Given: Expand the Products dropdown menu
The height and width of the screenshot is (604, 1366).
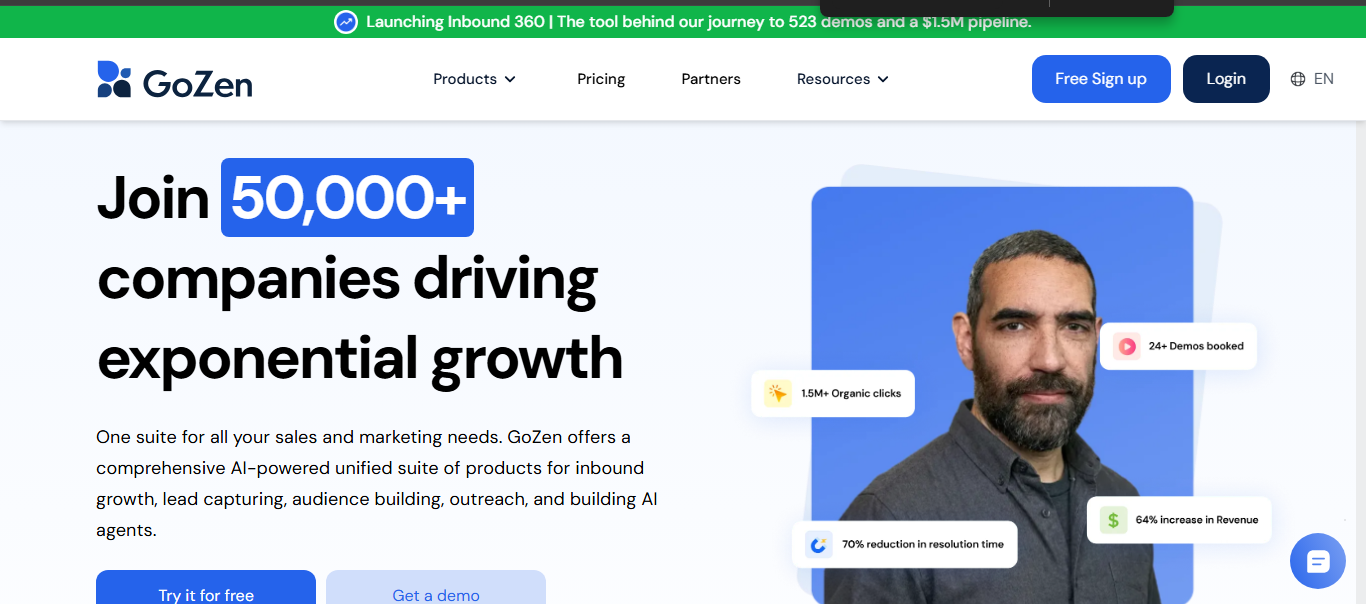Looking at the screenshot, I should tap(475, 79).
